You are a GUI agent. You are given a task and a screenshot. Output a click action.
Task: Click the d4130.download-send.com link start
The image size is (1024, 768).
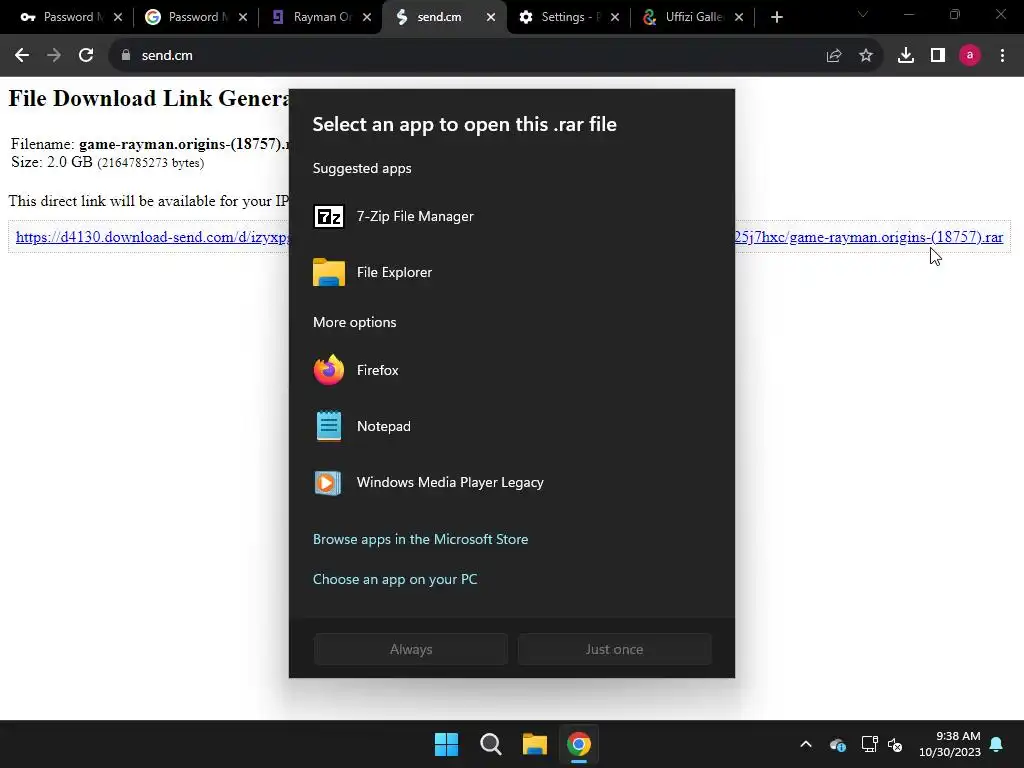pos(153,237)
